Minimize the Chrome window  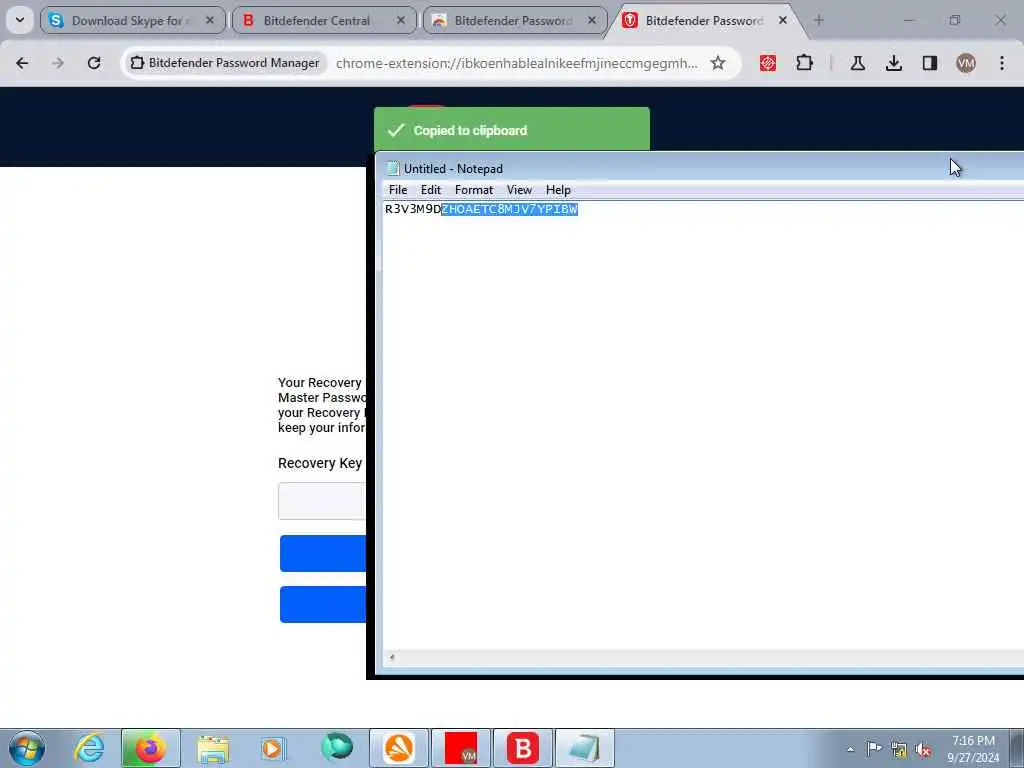tap(909, 20)
